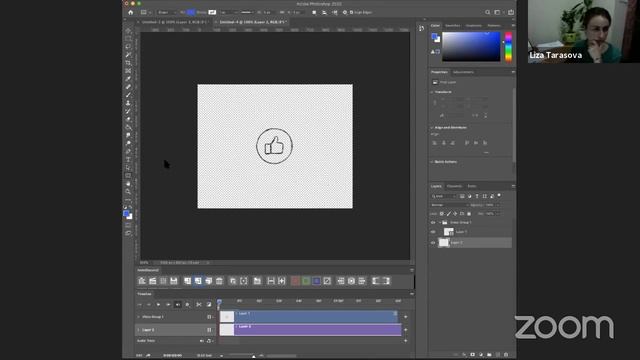Open the Search magnifier in top right
640x360 pixels.
[487, 13]
